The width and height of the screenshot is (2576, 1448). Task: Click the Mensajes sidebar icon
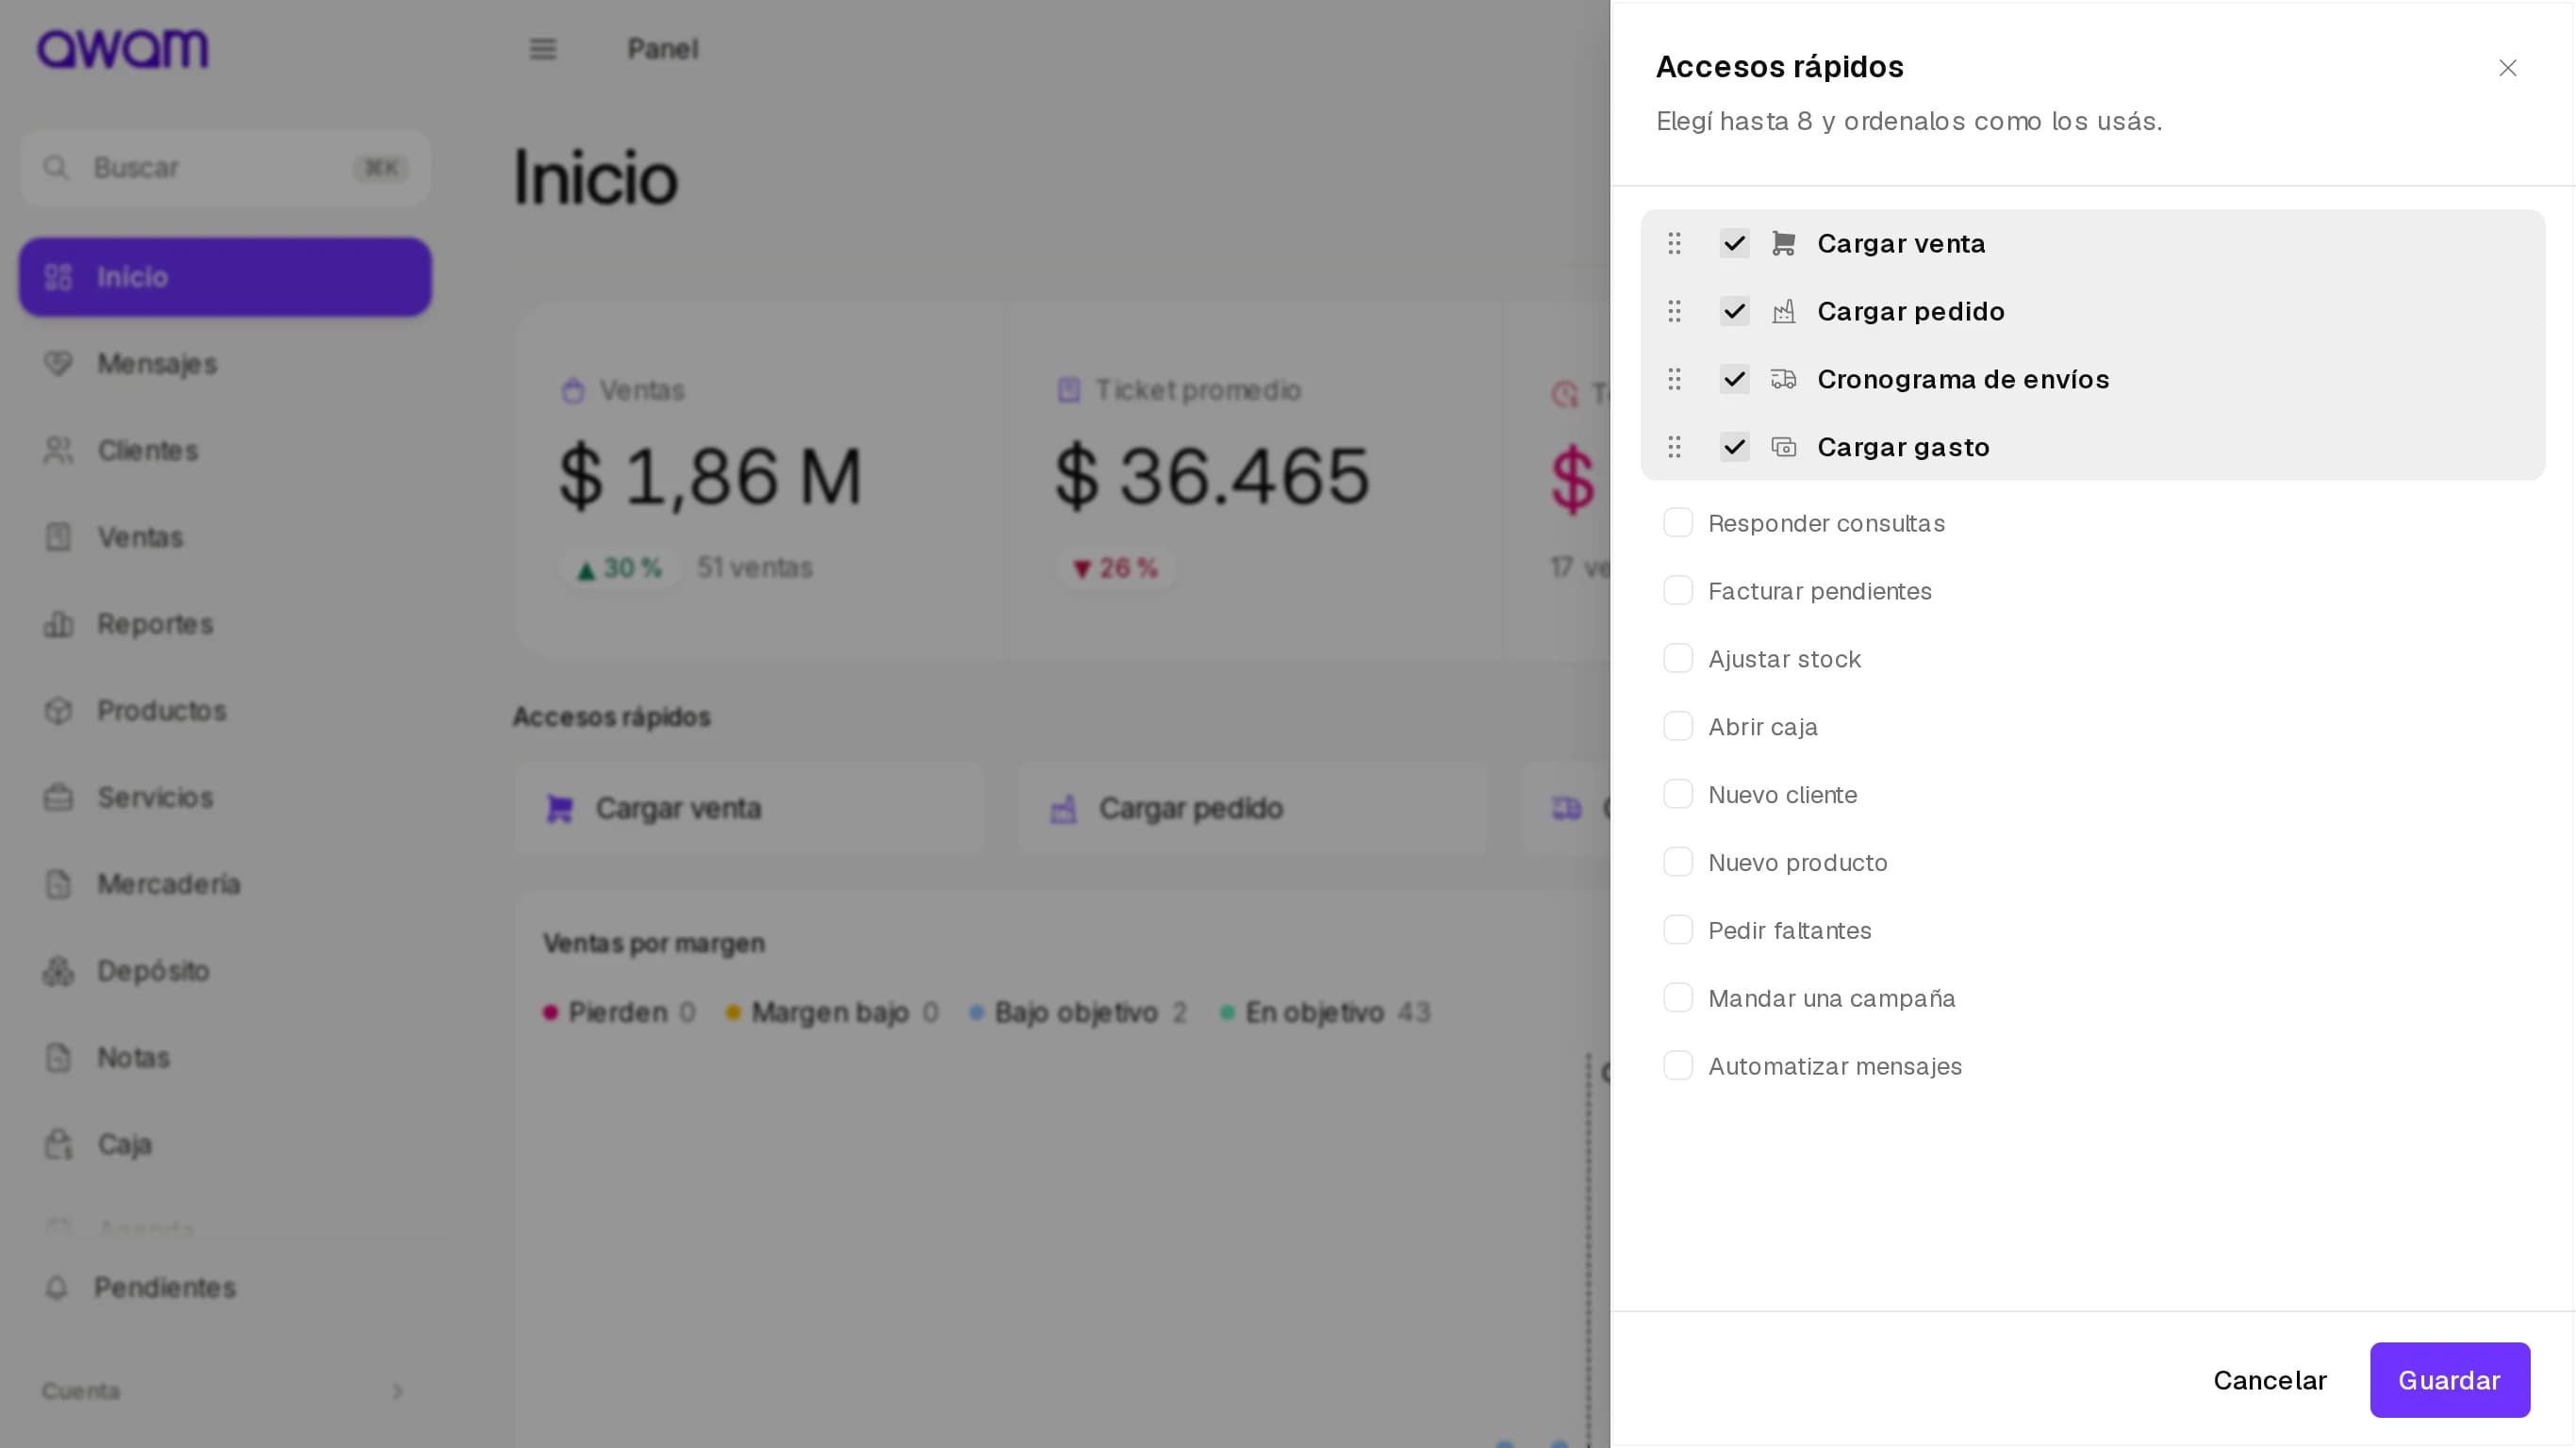point(58,363)
